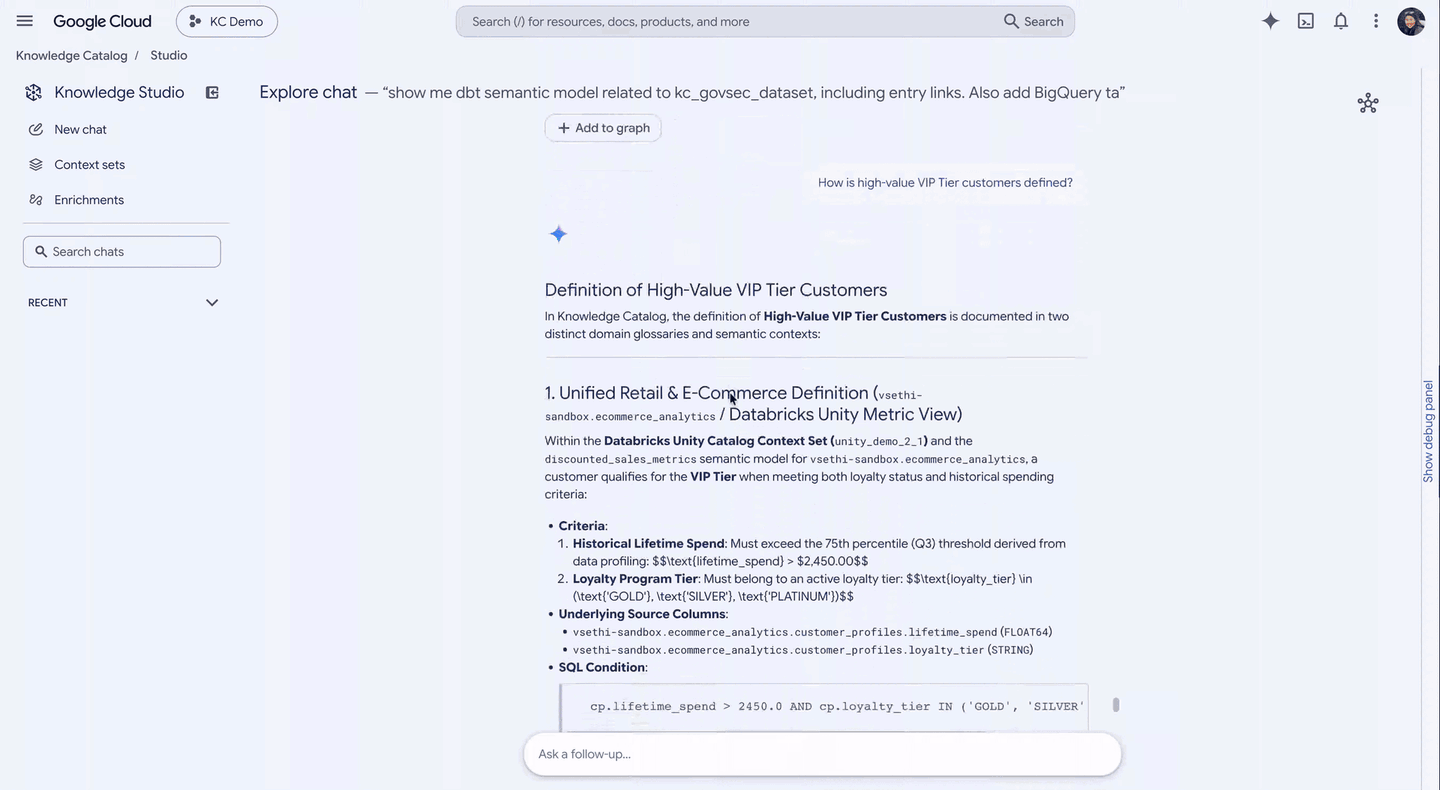This screenshot has height=790, width=1440.
Task: Click the Ask a follow-up input
Action: (822, 754)
